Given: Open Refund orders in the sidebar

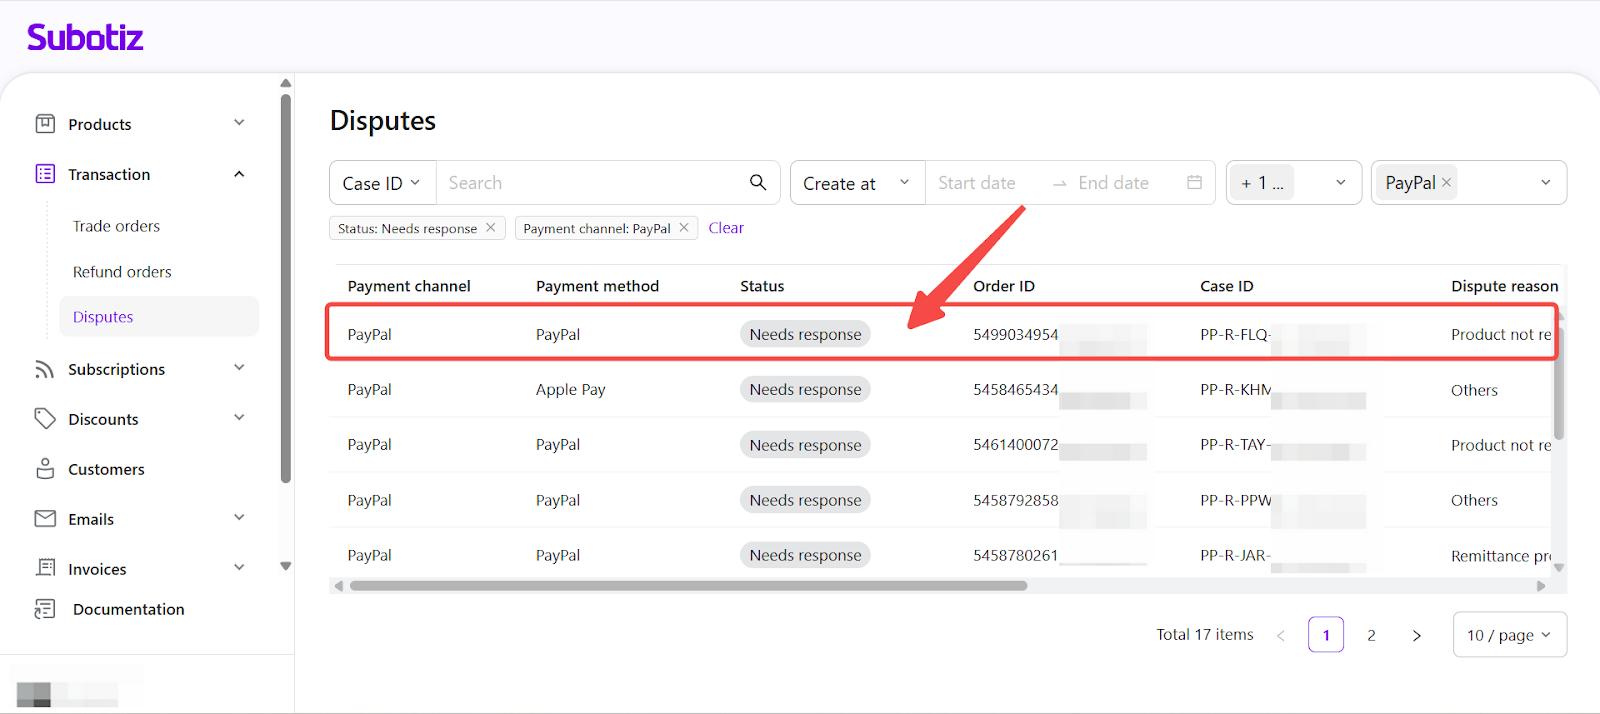Looking at the screenshot, I should click(x=122, y=272).
